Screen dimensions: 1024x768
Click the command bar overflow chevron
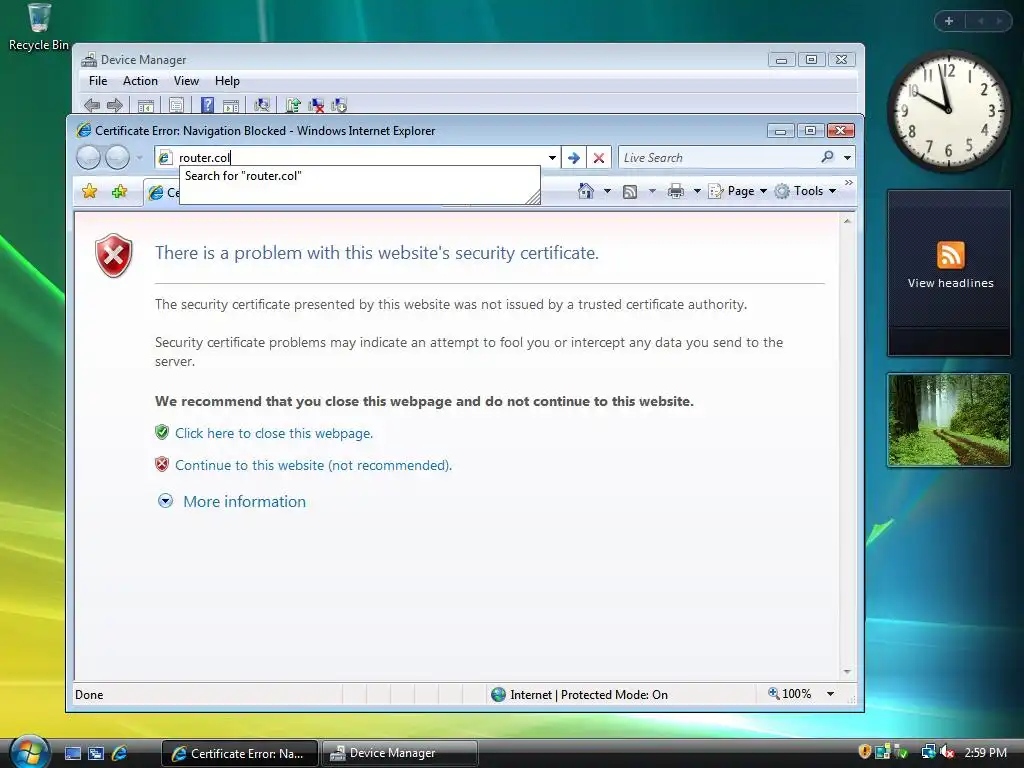point(848,183)
